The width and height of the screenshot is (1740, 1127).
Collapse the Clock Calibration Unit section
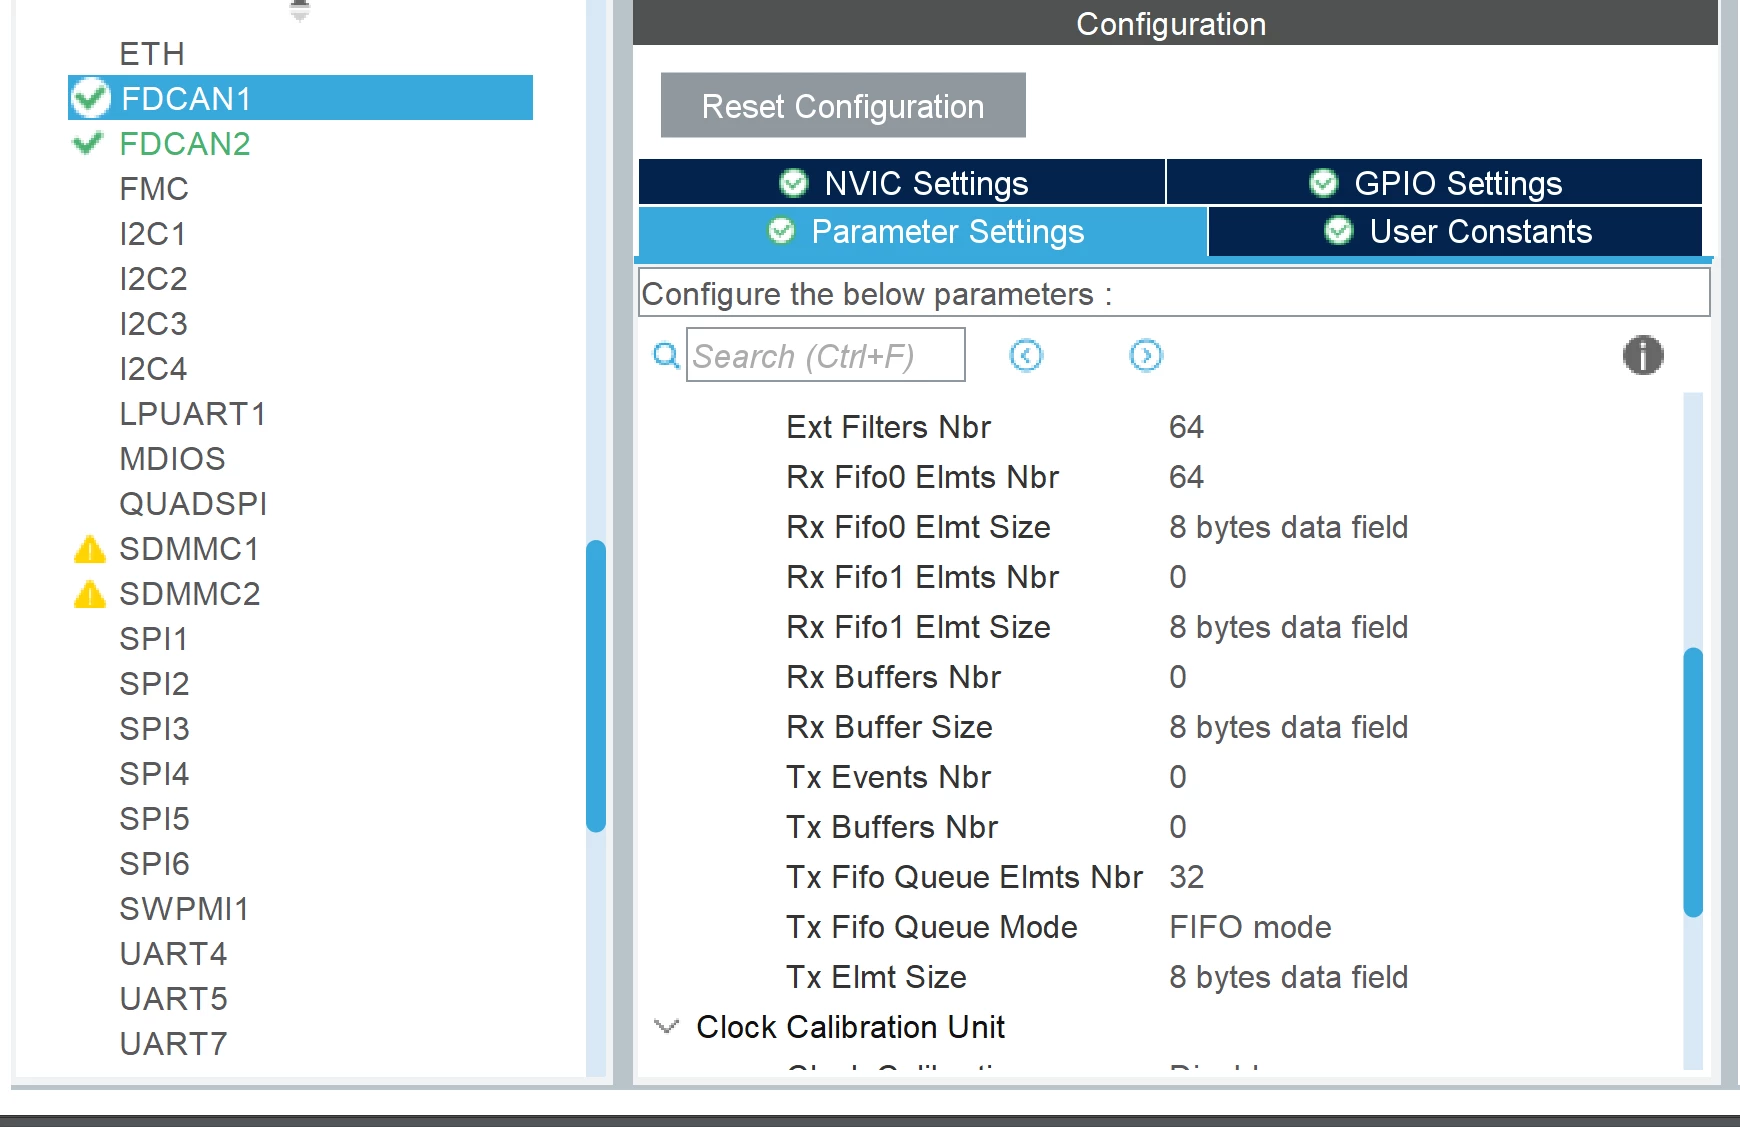point(666,1026)
